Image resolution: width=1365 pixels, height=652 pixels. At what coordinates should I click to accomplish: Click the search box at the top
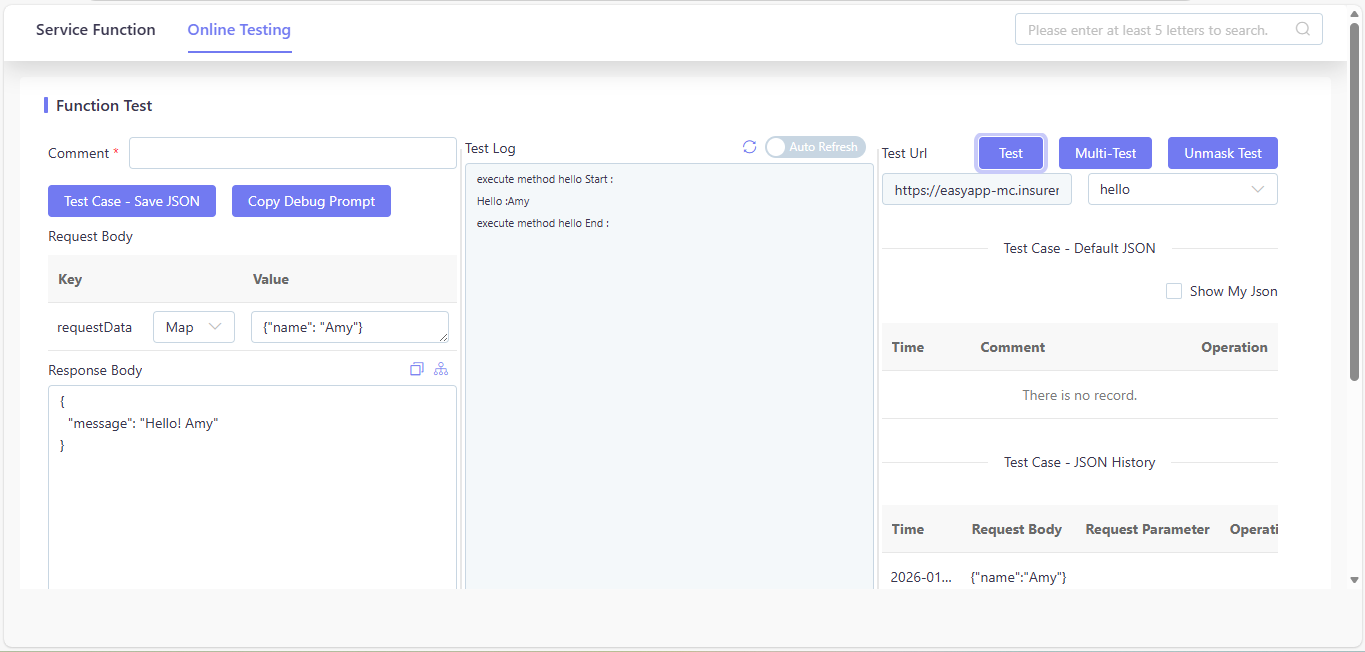point(1169,29)
